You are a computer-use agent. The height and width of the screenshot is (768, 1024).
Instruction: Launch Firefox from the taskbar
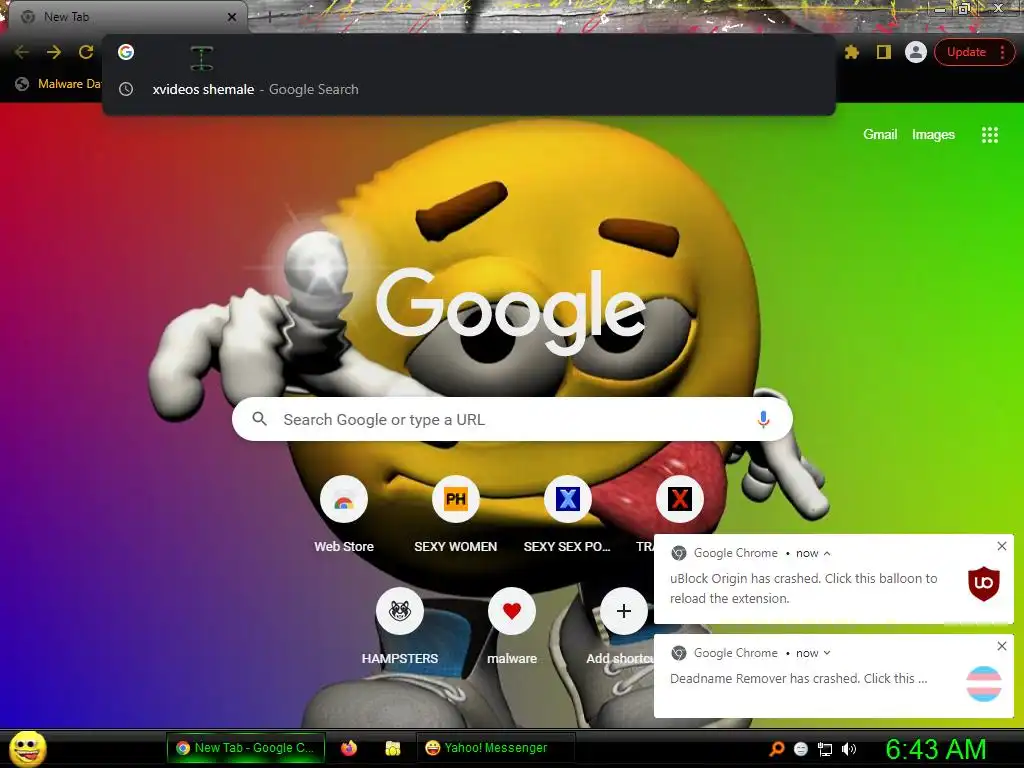click(x=349, y=748)
